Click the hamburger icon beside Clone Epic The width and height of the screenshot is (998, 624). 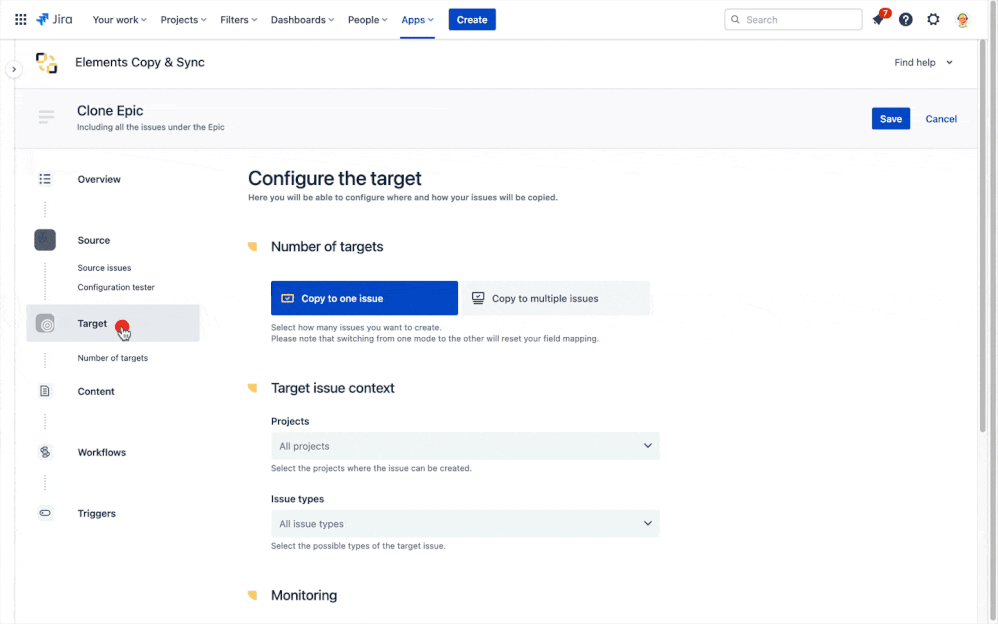tap(46, 117)
